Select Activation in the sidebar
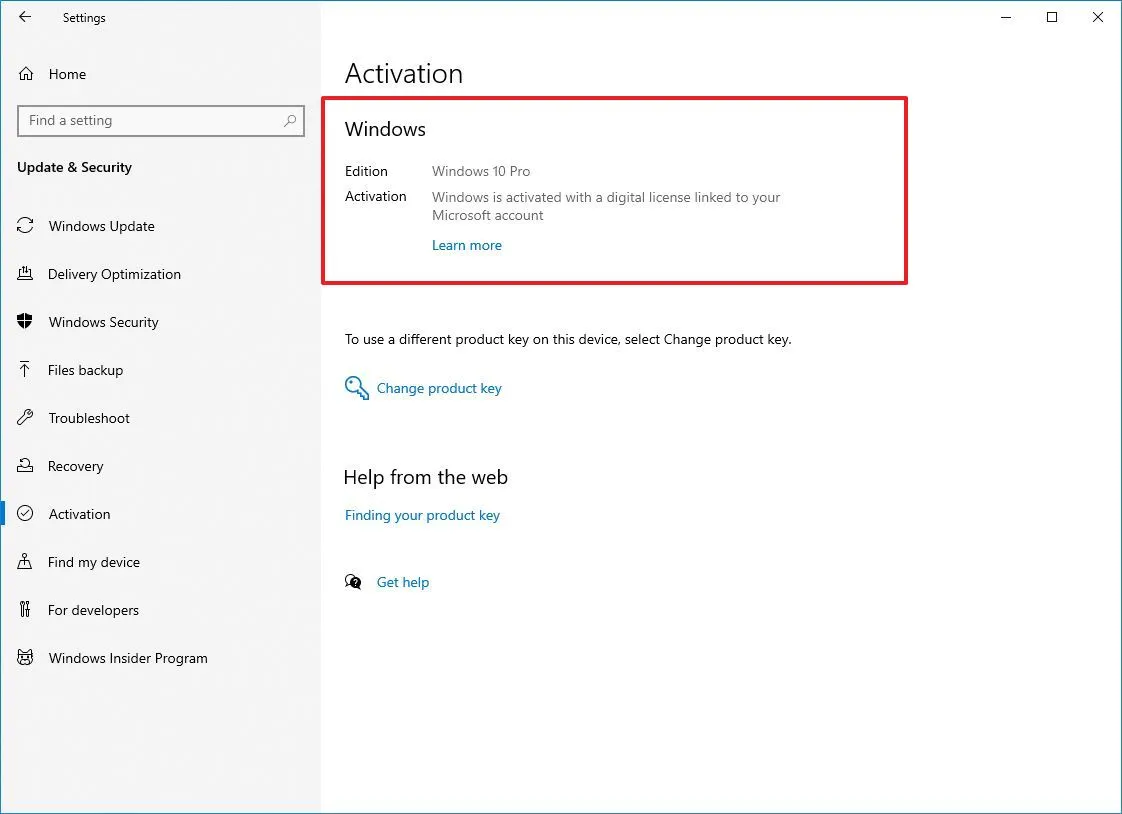Image resolution: width=1122 pixels, height=814 pixels. tap(79, 514)
